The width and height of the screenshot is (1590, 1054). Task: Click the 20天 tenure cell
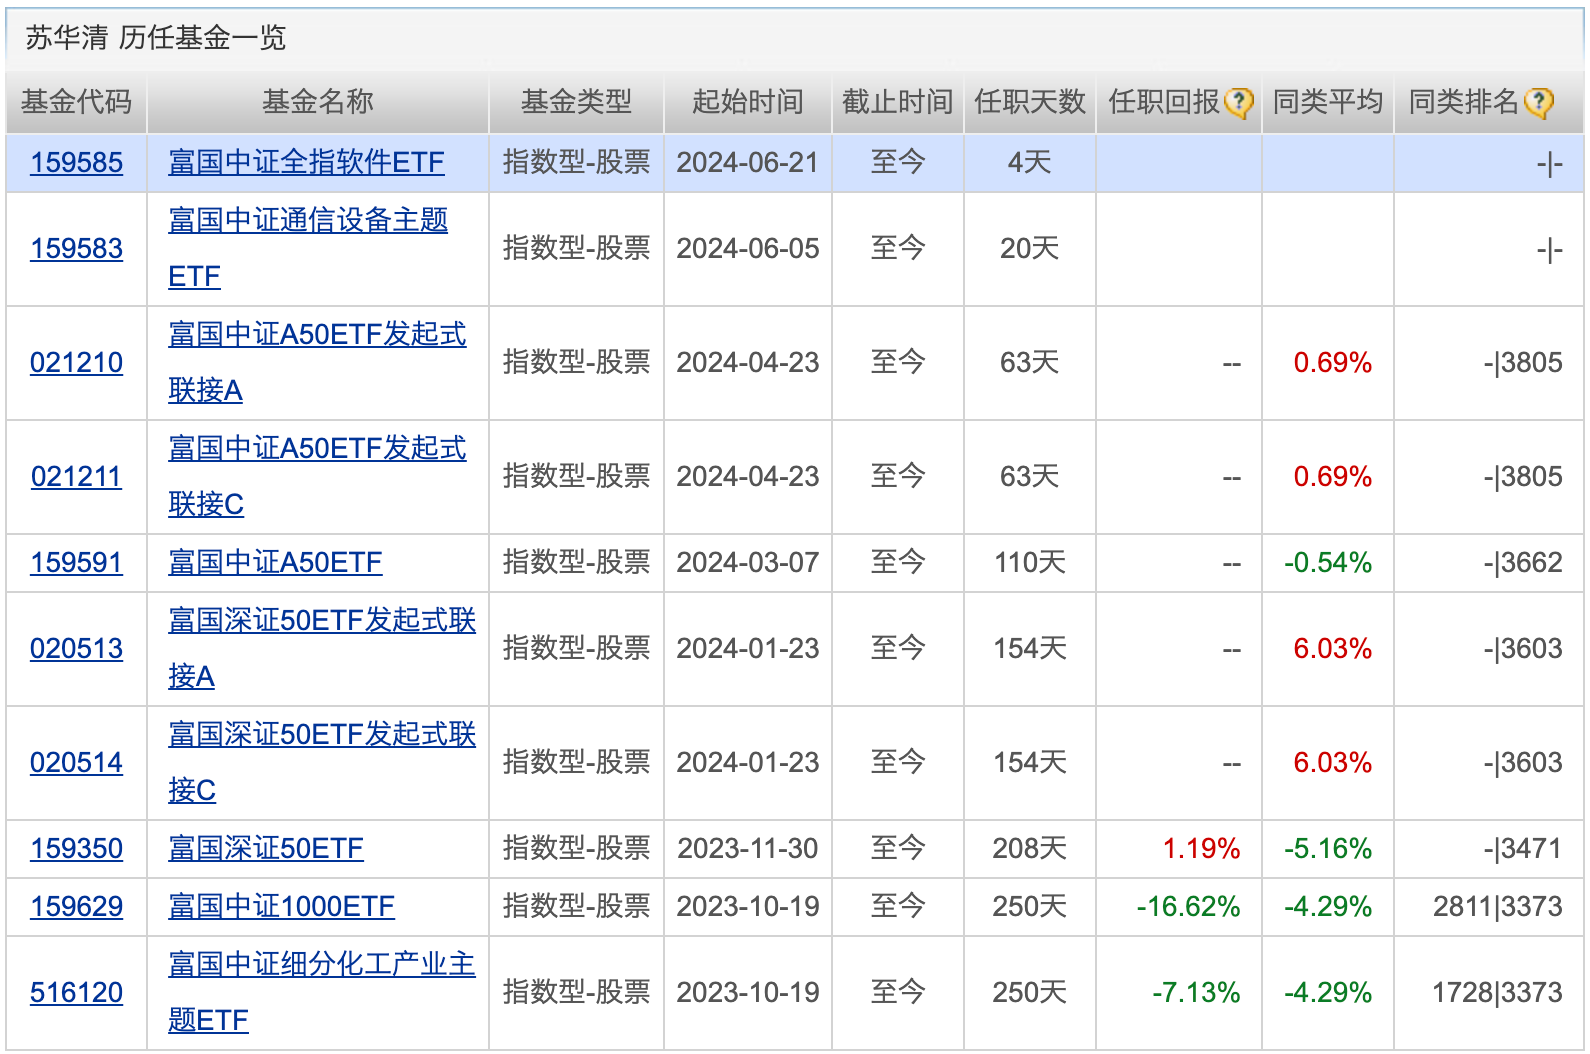(1029, 248)
